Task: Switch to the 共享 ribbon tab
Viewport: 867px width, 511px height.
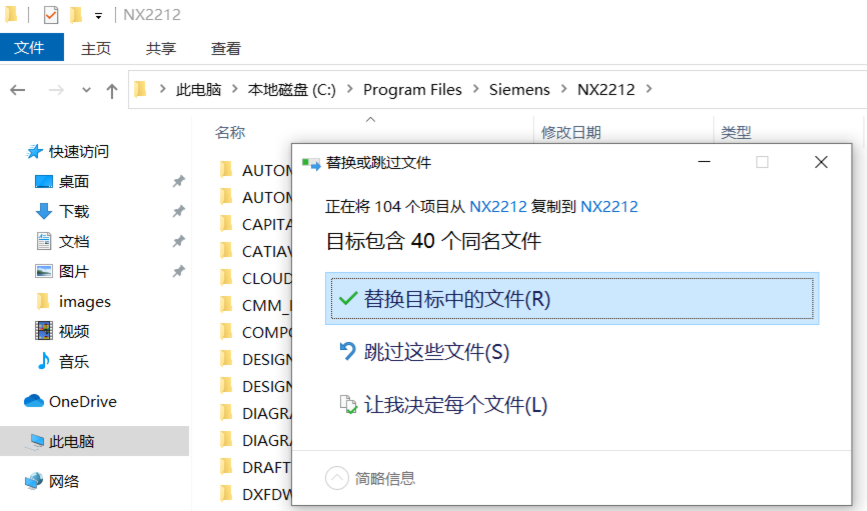Action: [x=160, y=48]
